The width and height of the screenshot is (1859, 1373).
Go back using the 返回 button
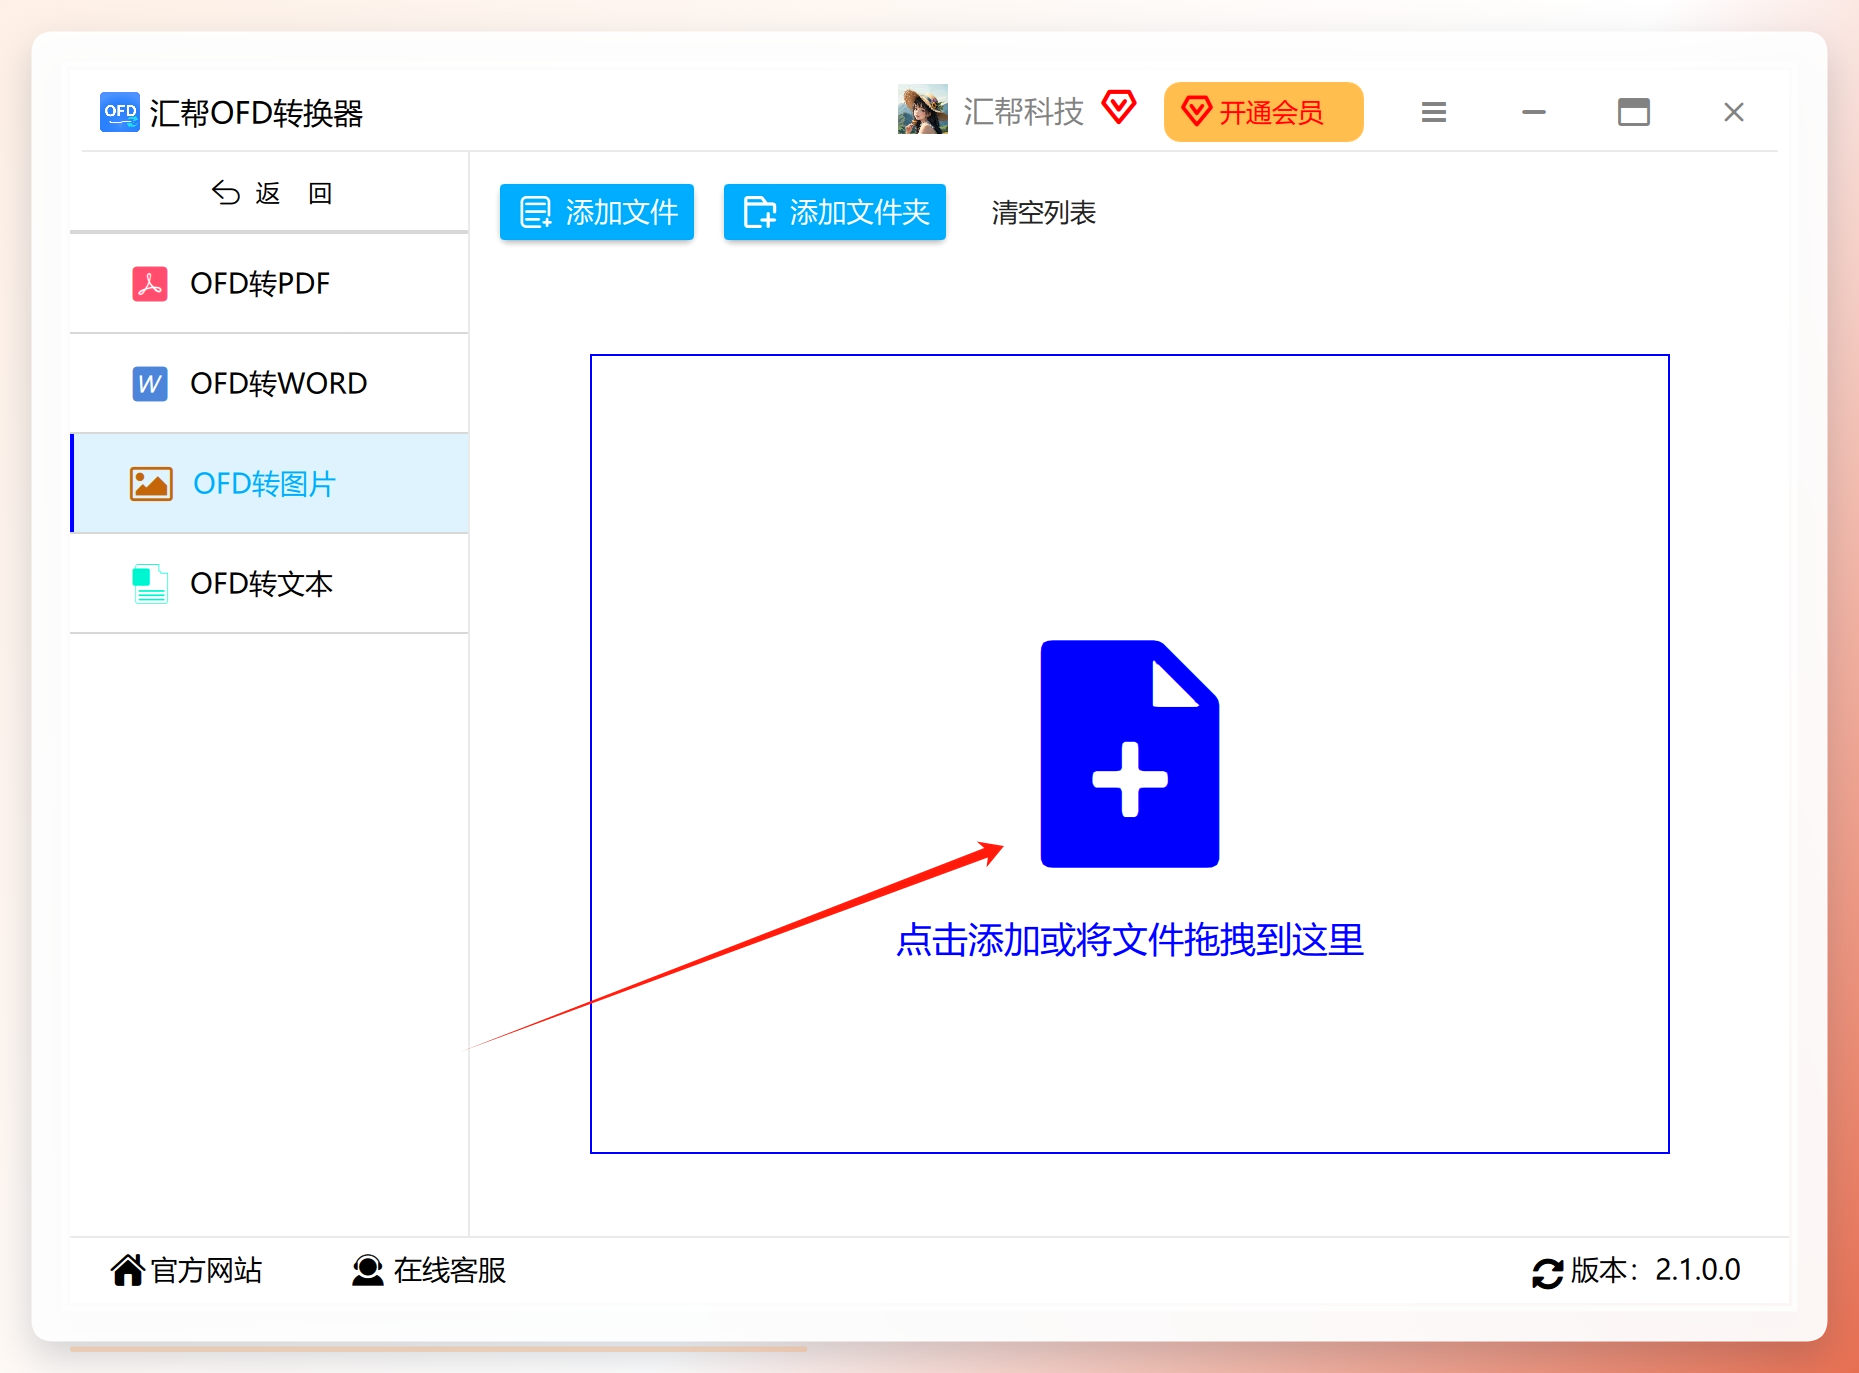pyautogui.click(x=271, y=193)
